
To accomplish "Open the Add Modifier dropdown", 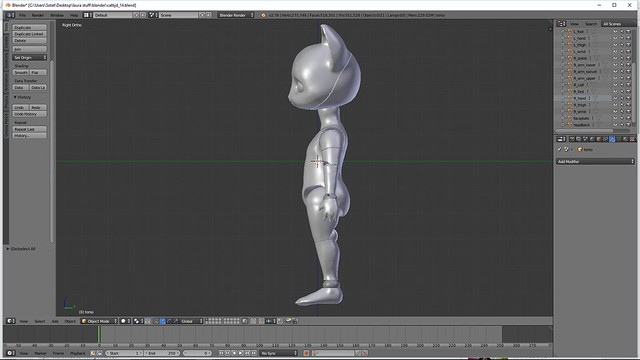I will tap(596, 162).
